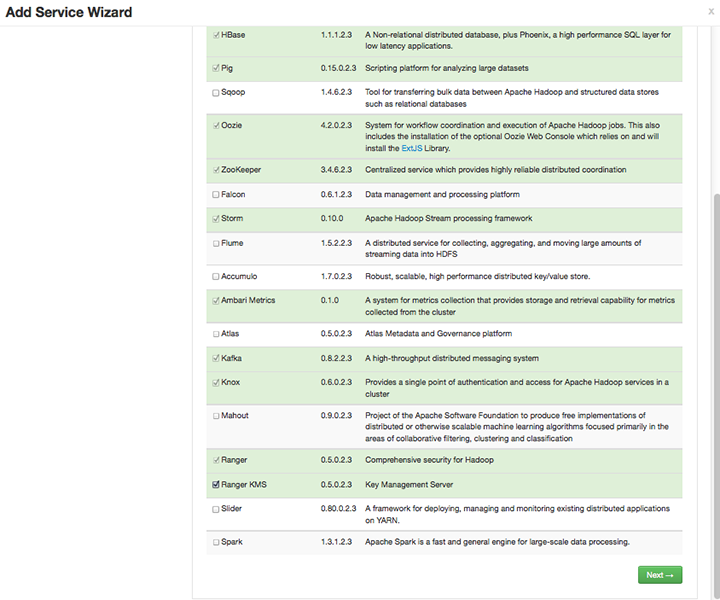
Task: Close the Add Service Wizard dialog
Action: point(711,11)
